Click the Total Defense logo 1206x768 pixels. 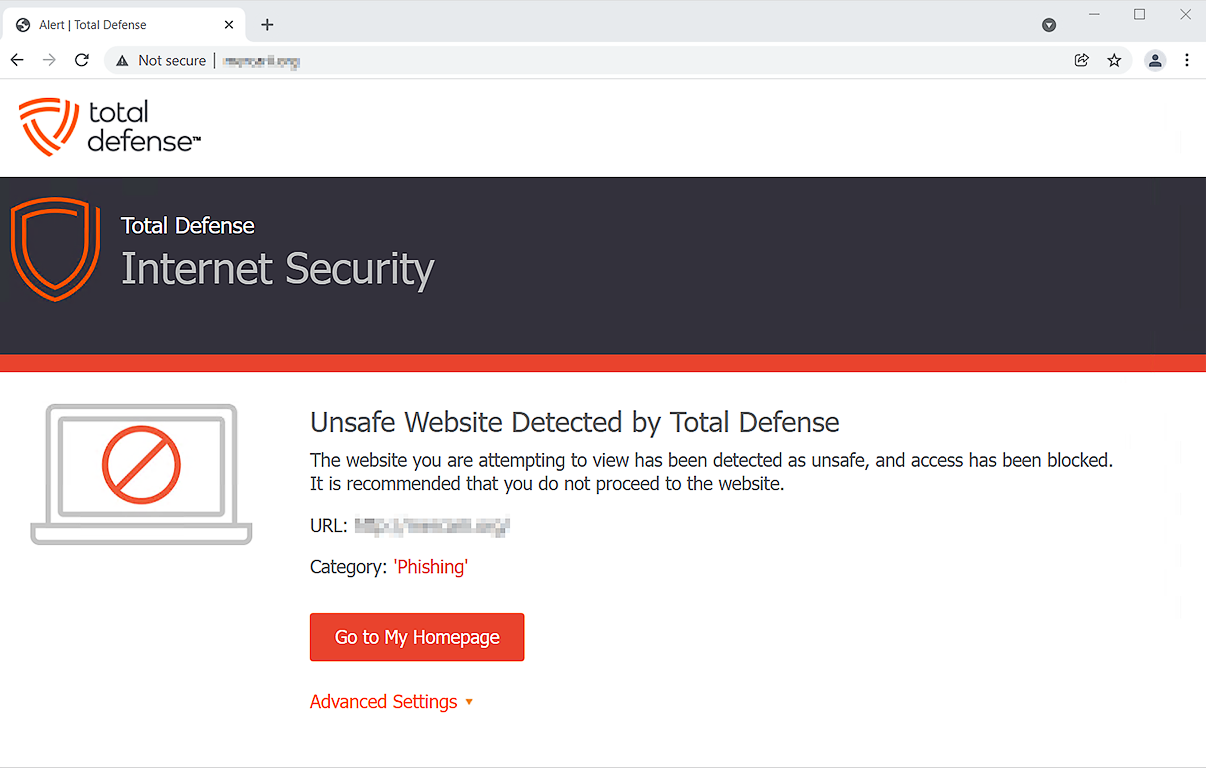point(108,127)
